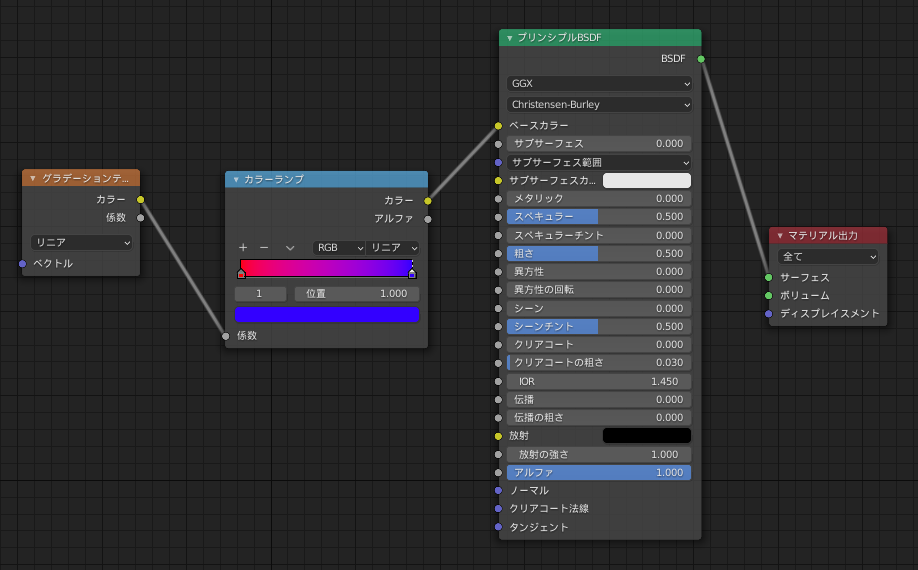Click the 伝播の粗さ slider

tap(599, 418)
